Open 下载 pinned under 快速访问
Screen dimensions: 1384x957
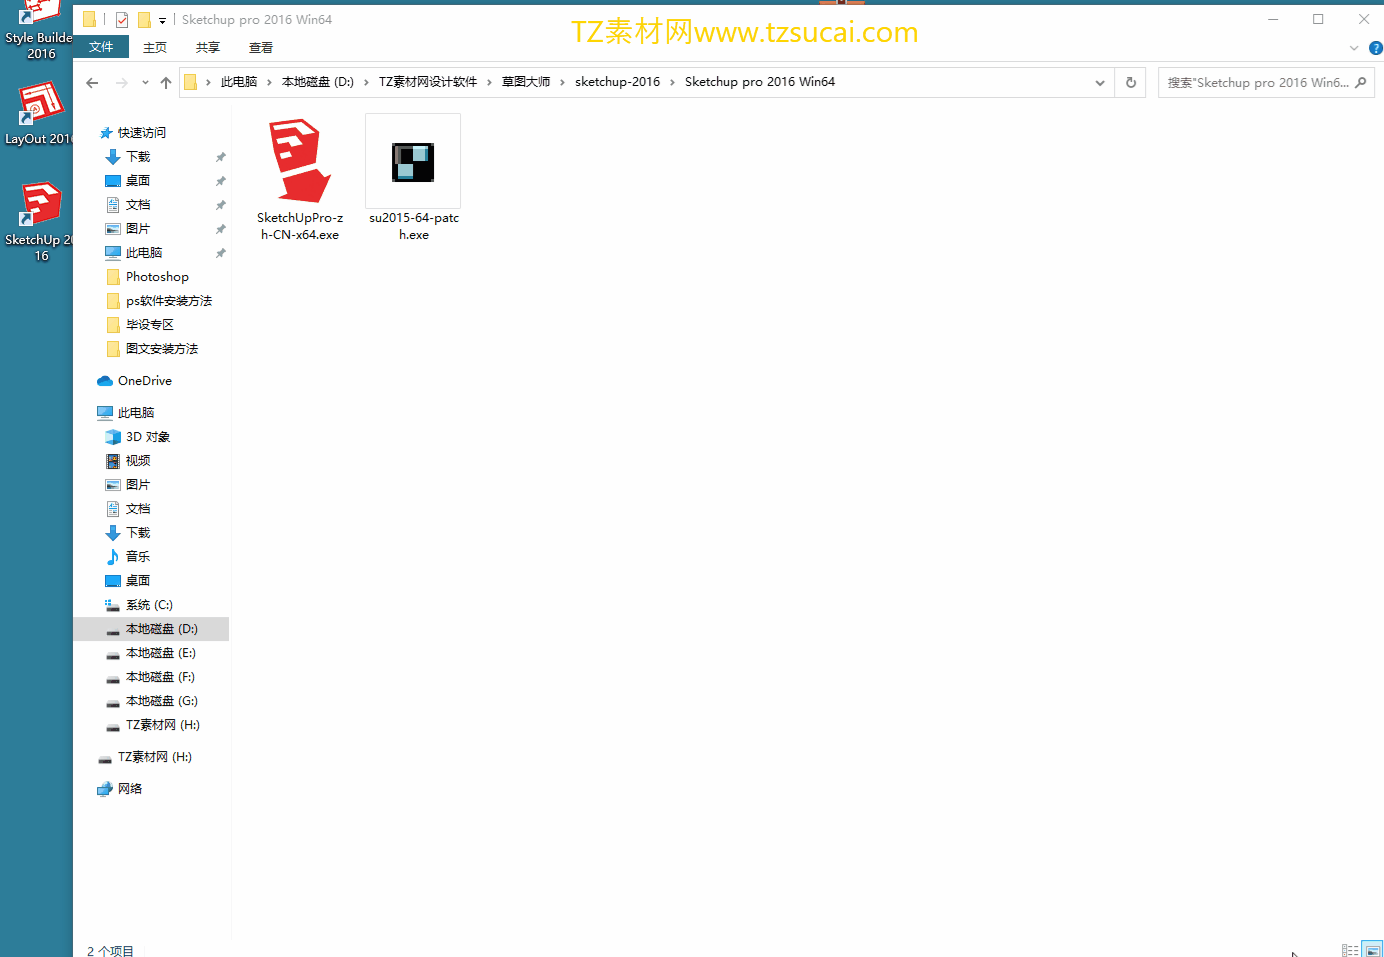coord(138,157)
